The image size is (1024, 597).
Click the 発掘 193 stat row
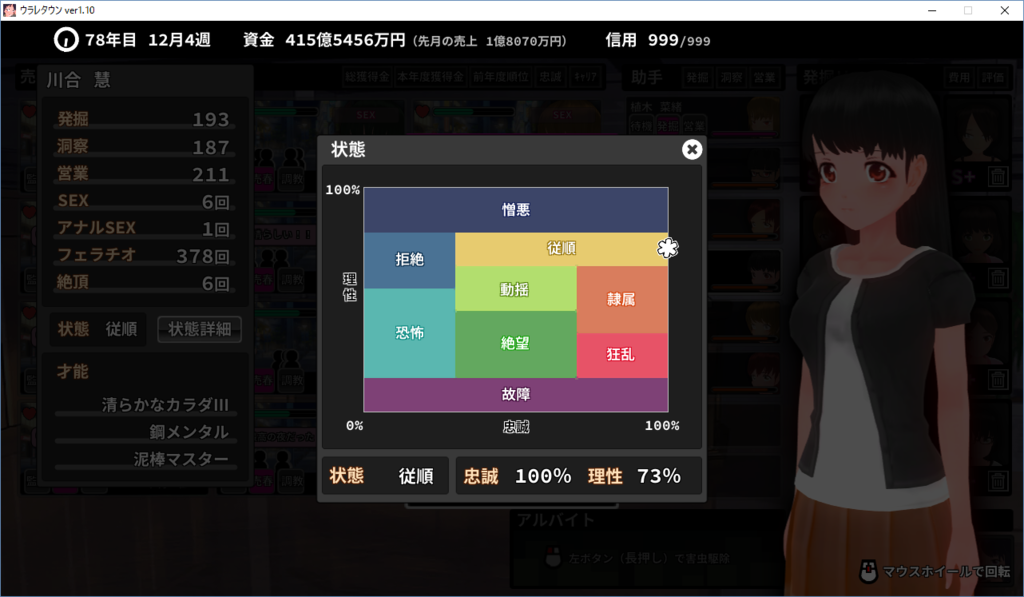(144, 119)
